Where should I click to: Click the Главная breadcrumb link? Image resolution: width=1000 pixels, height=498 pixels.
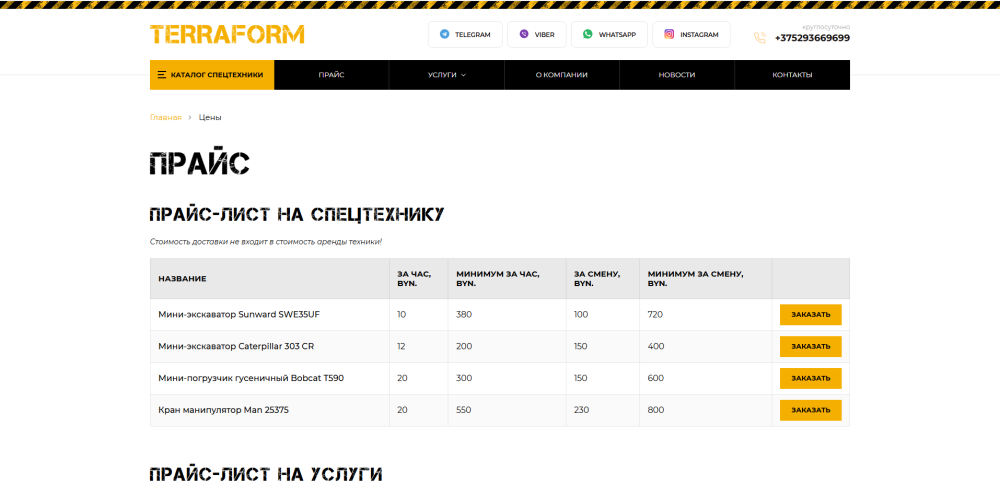coord(166,118)
